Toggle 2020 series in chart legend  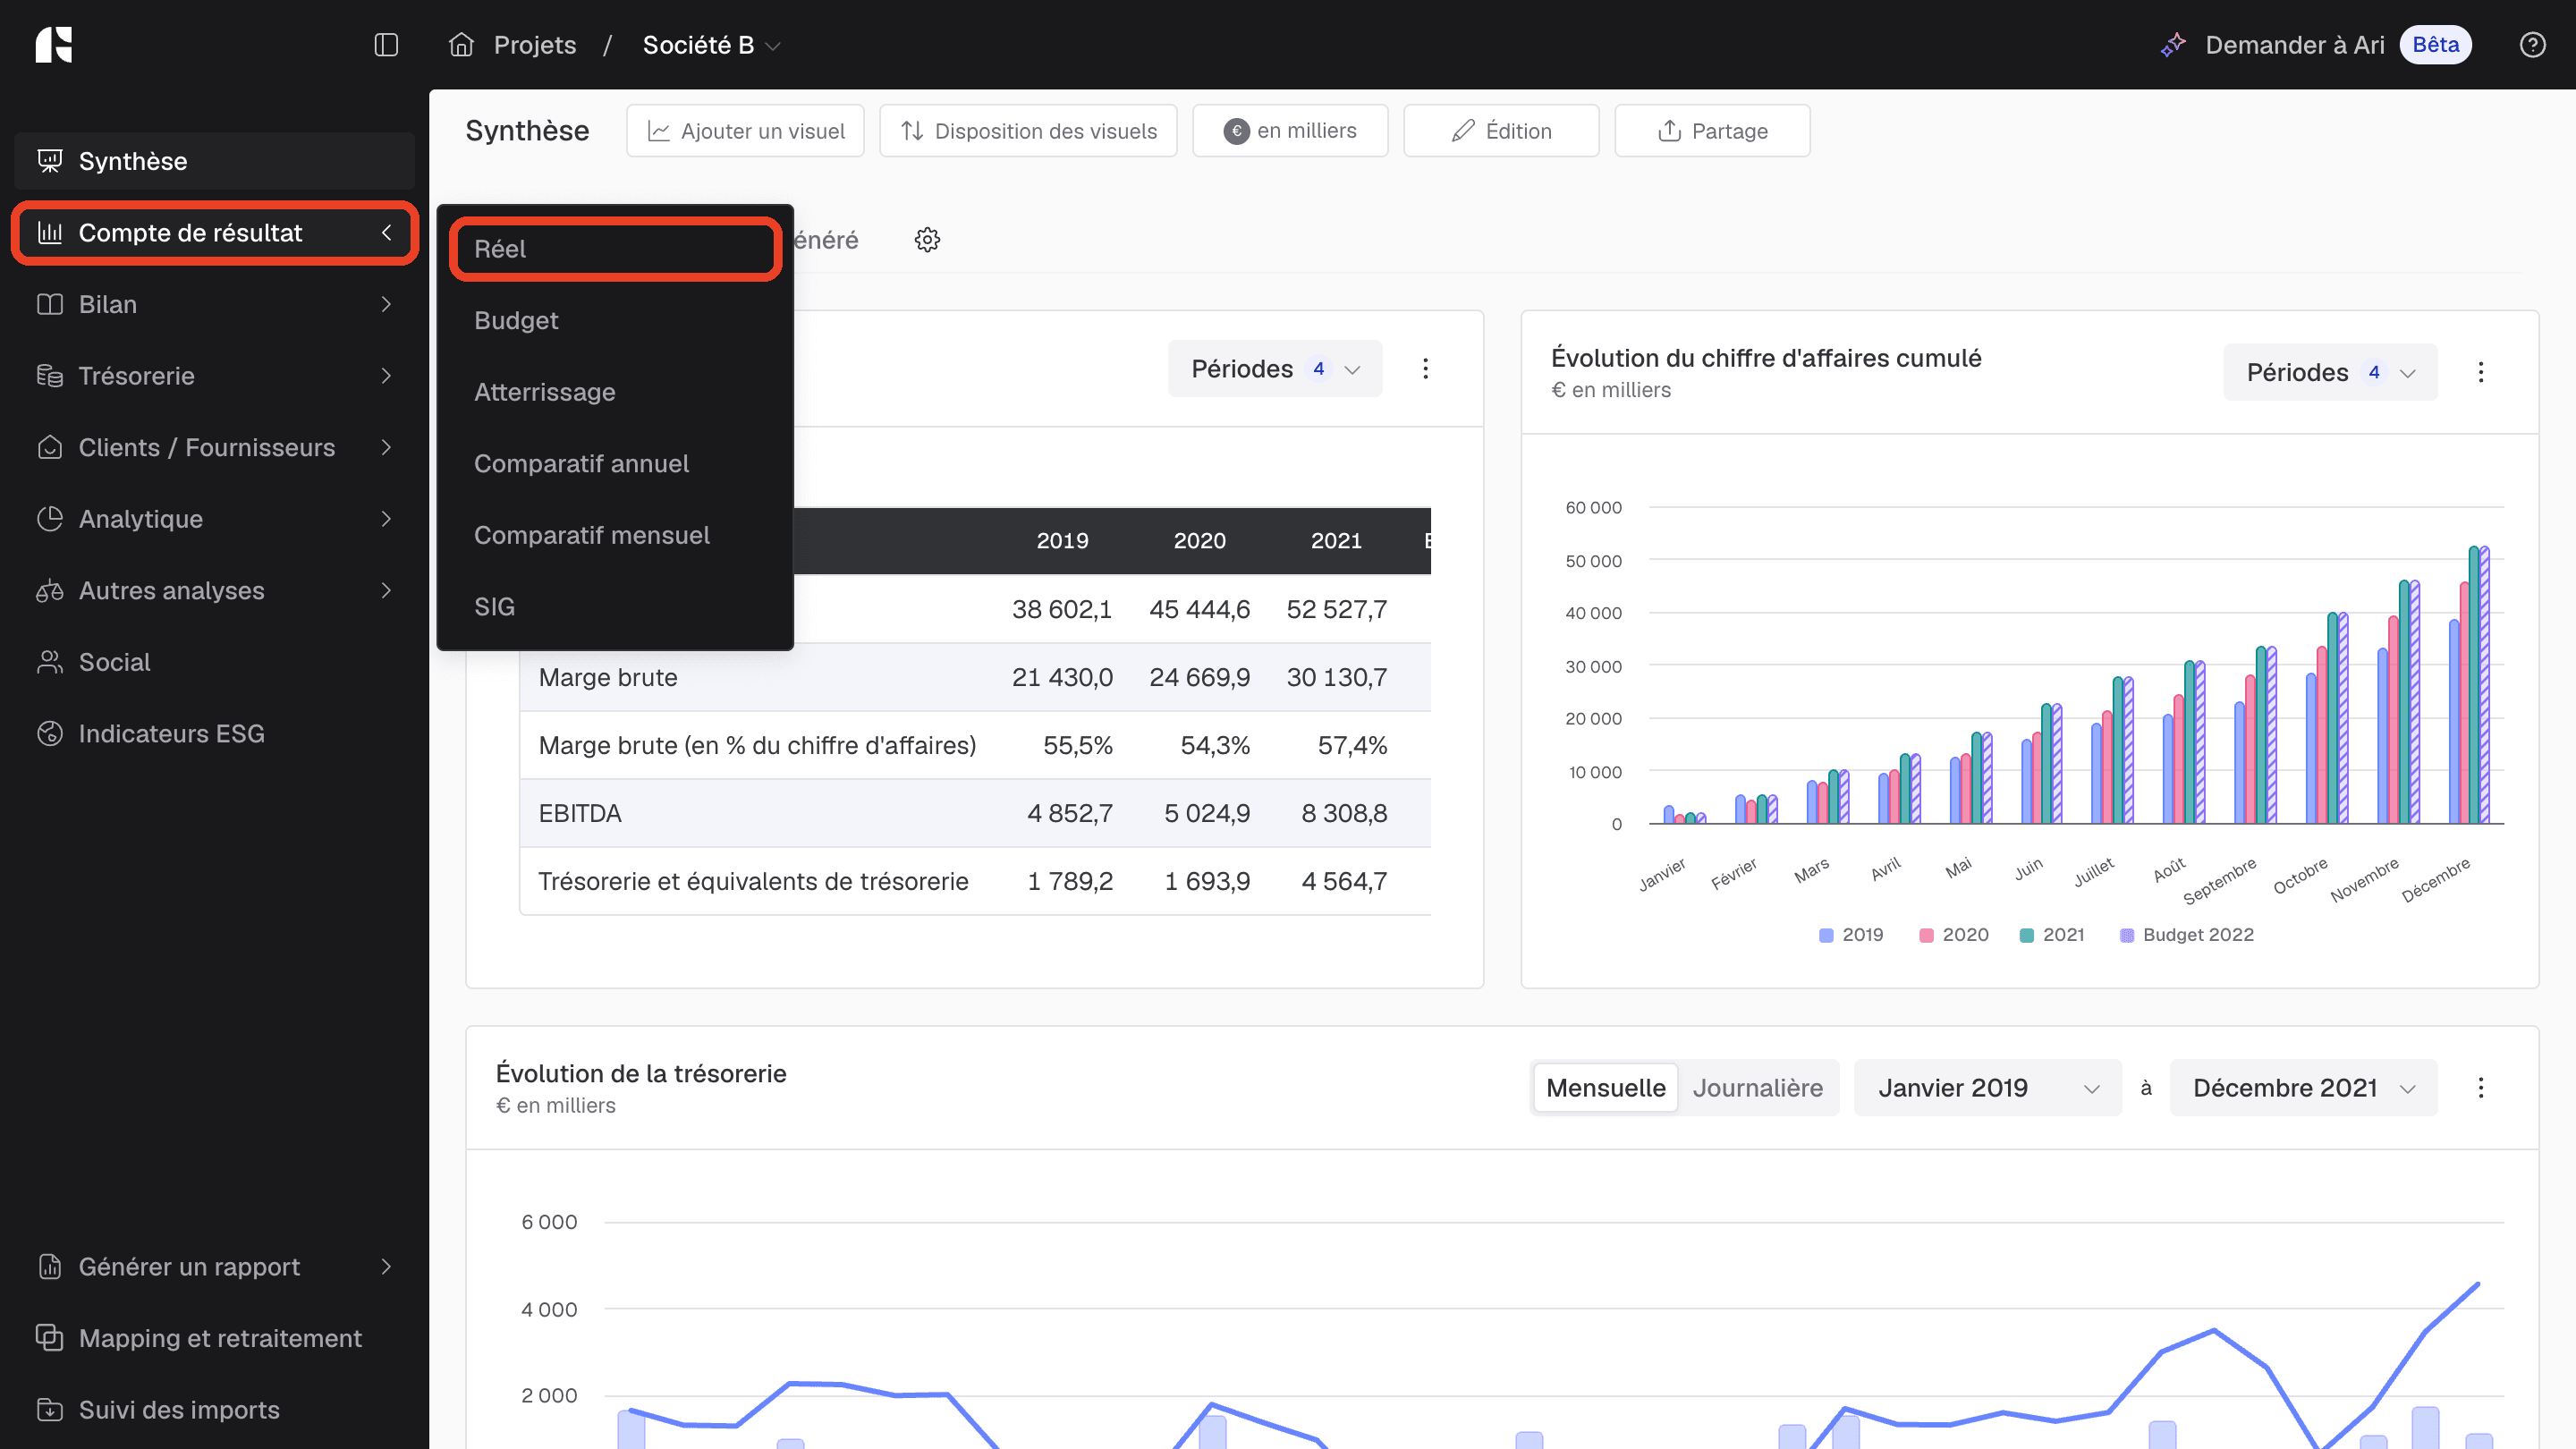(1953, 935)
